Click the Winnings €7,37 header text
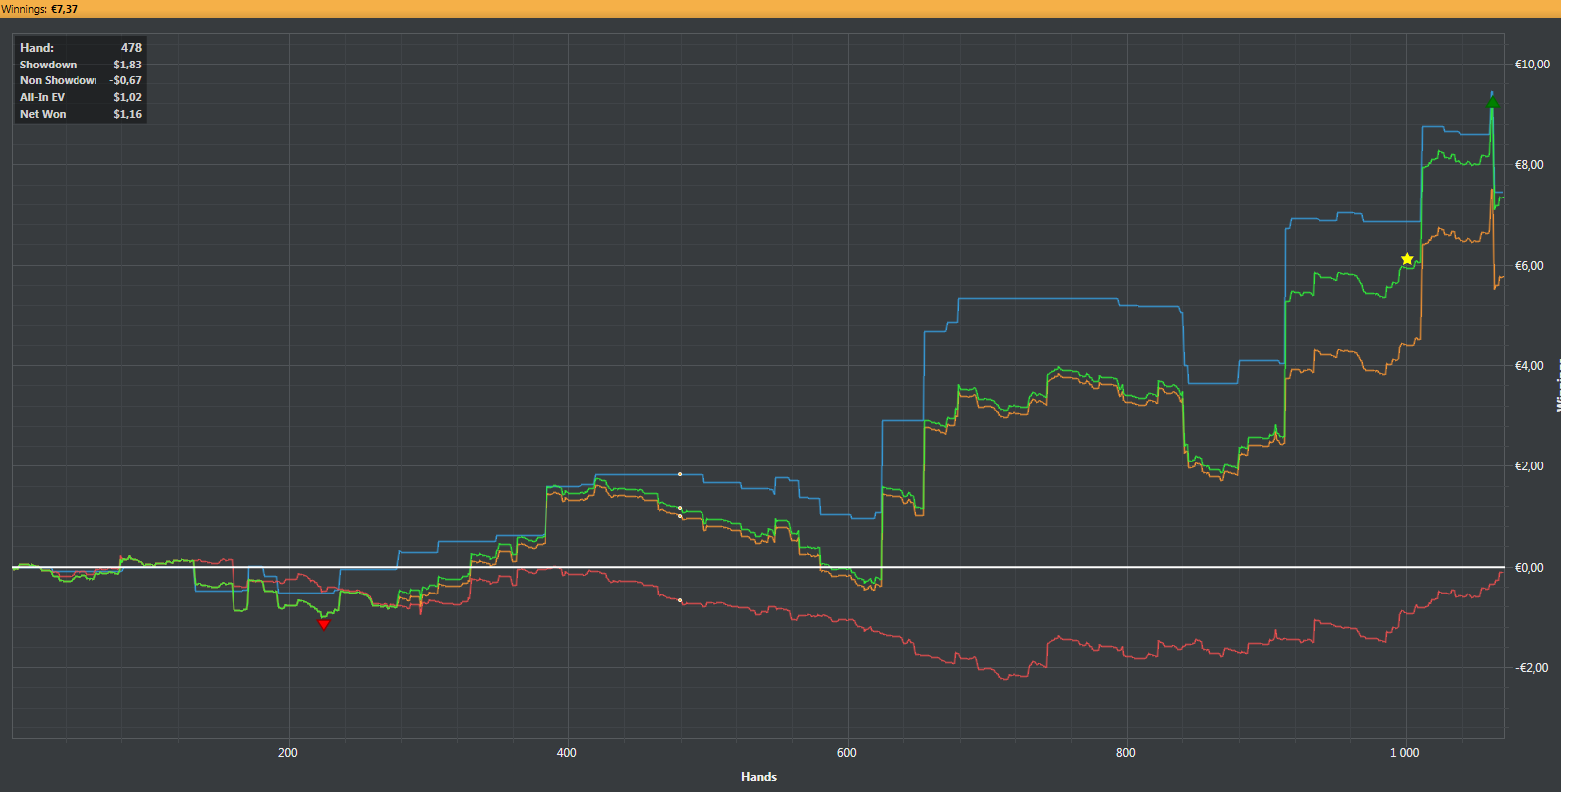 point(39,9)
